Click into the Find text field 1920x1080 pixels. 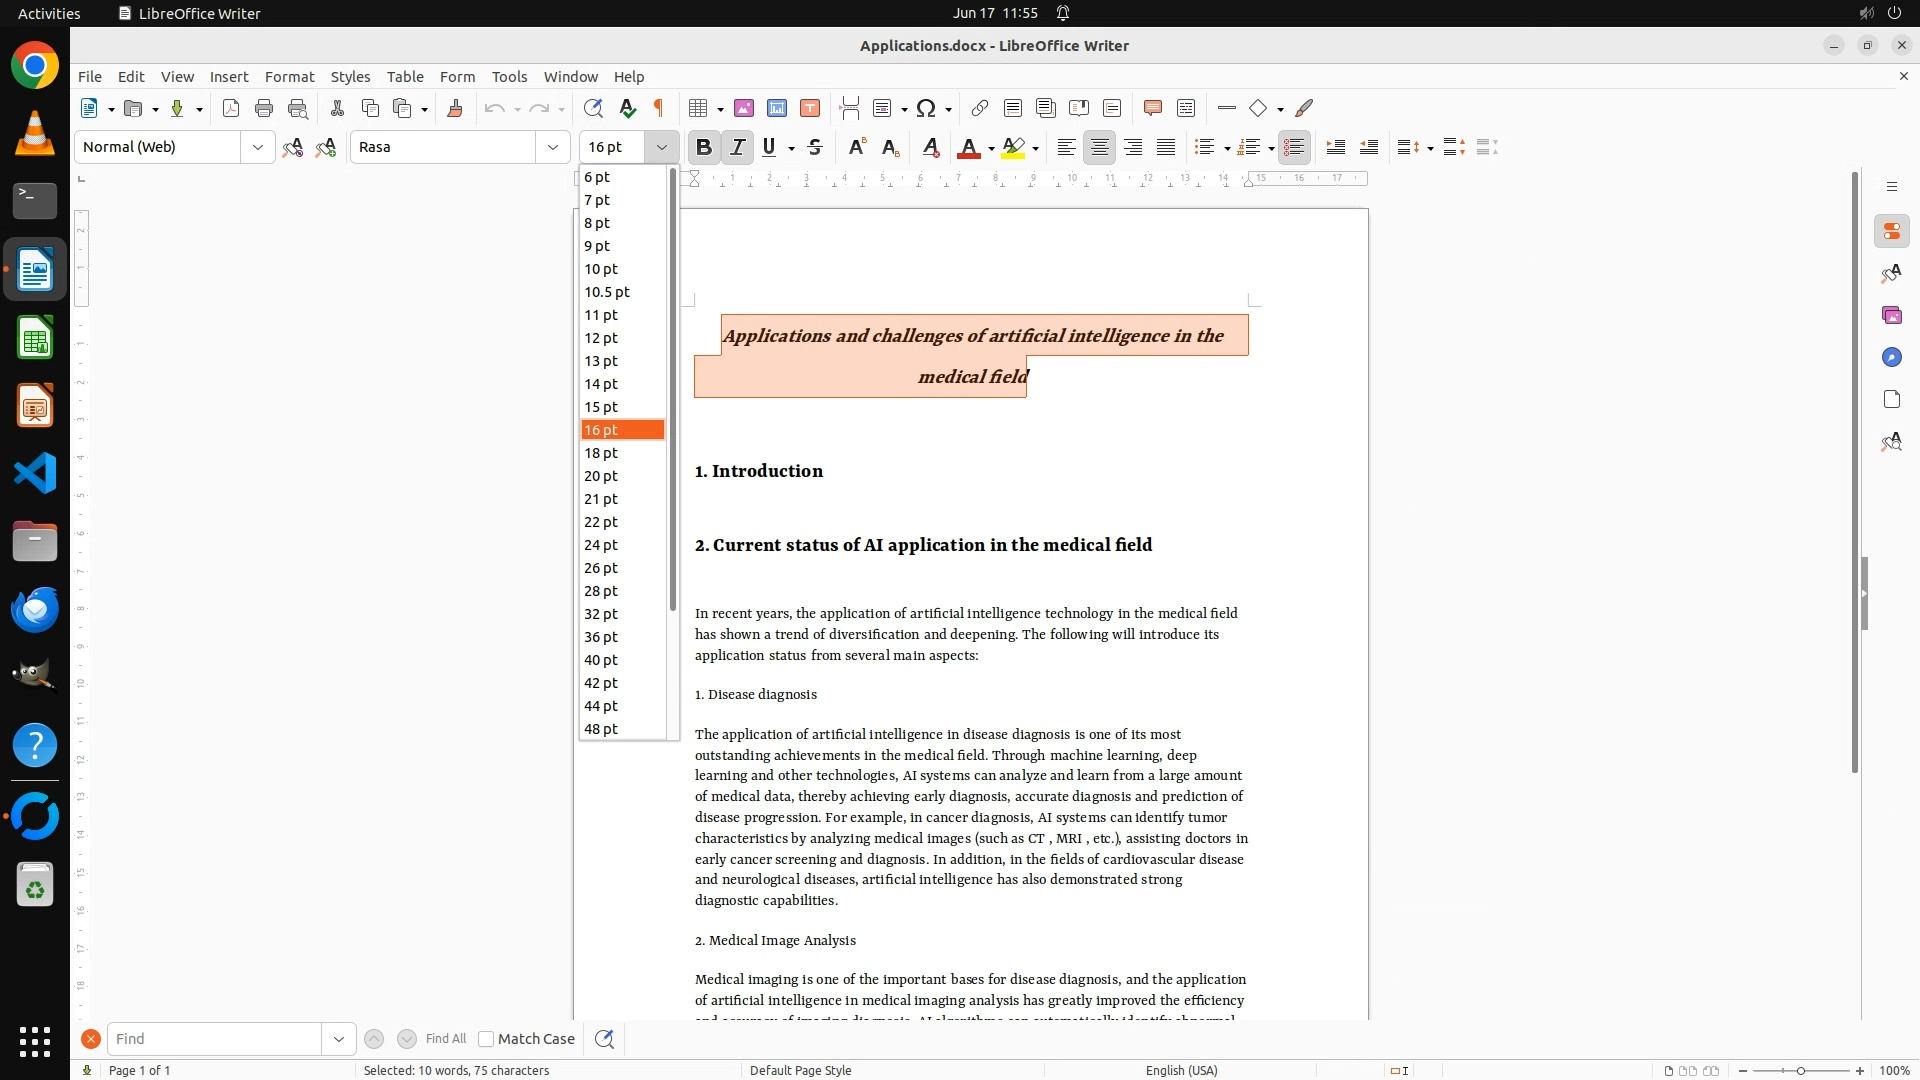point(214,1039)
